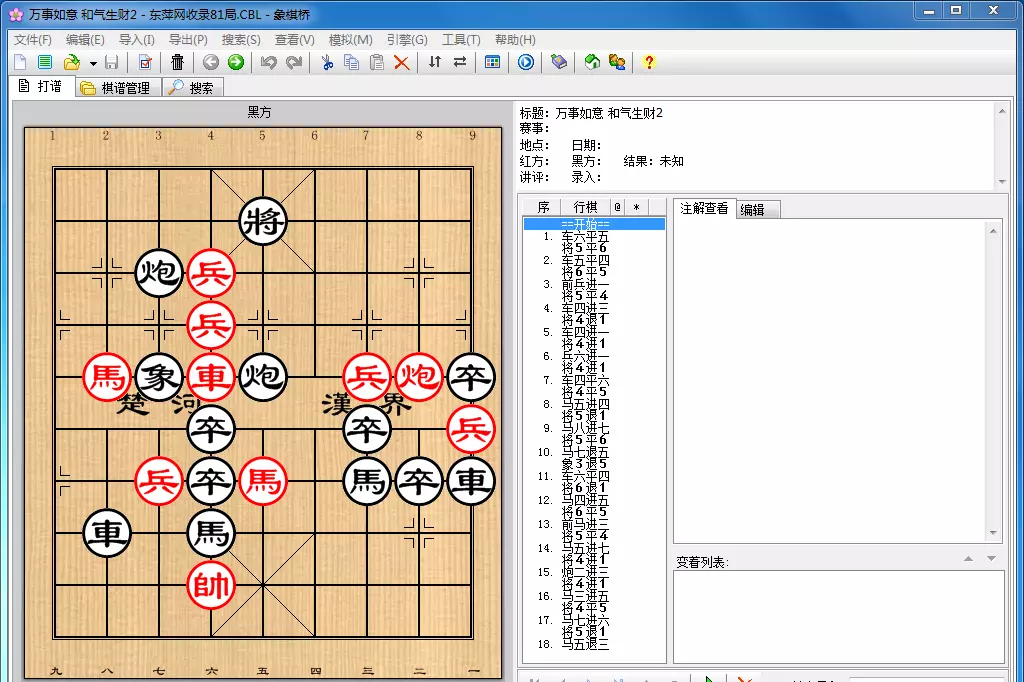Click the green forward navigation arrow icon
This screenshot has width=1024, height=682.
(235, 62)
